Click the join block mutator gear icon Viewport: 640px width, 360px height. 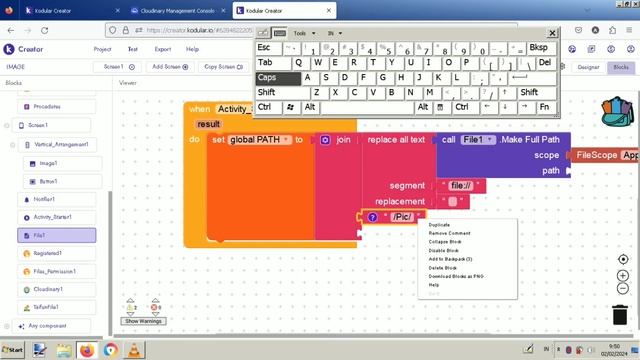325,140
